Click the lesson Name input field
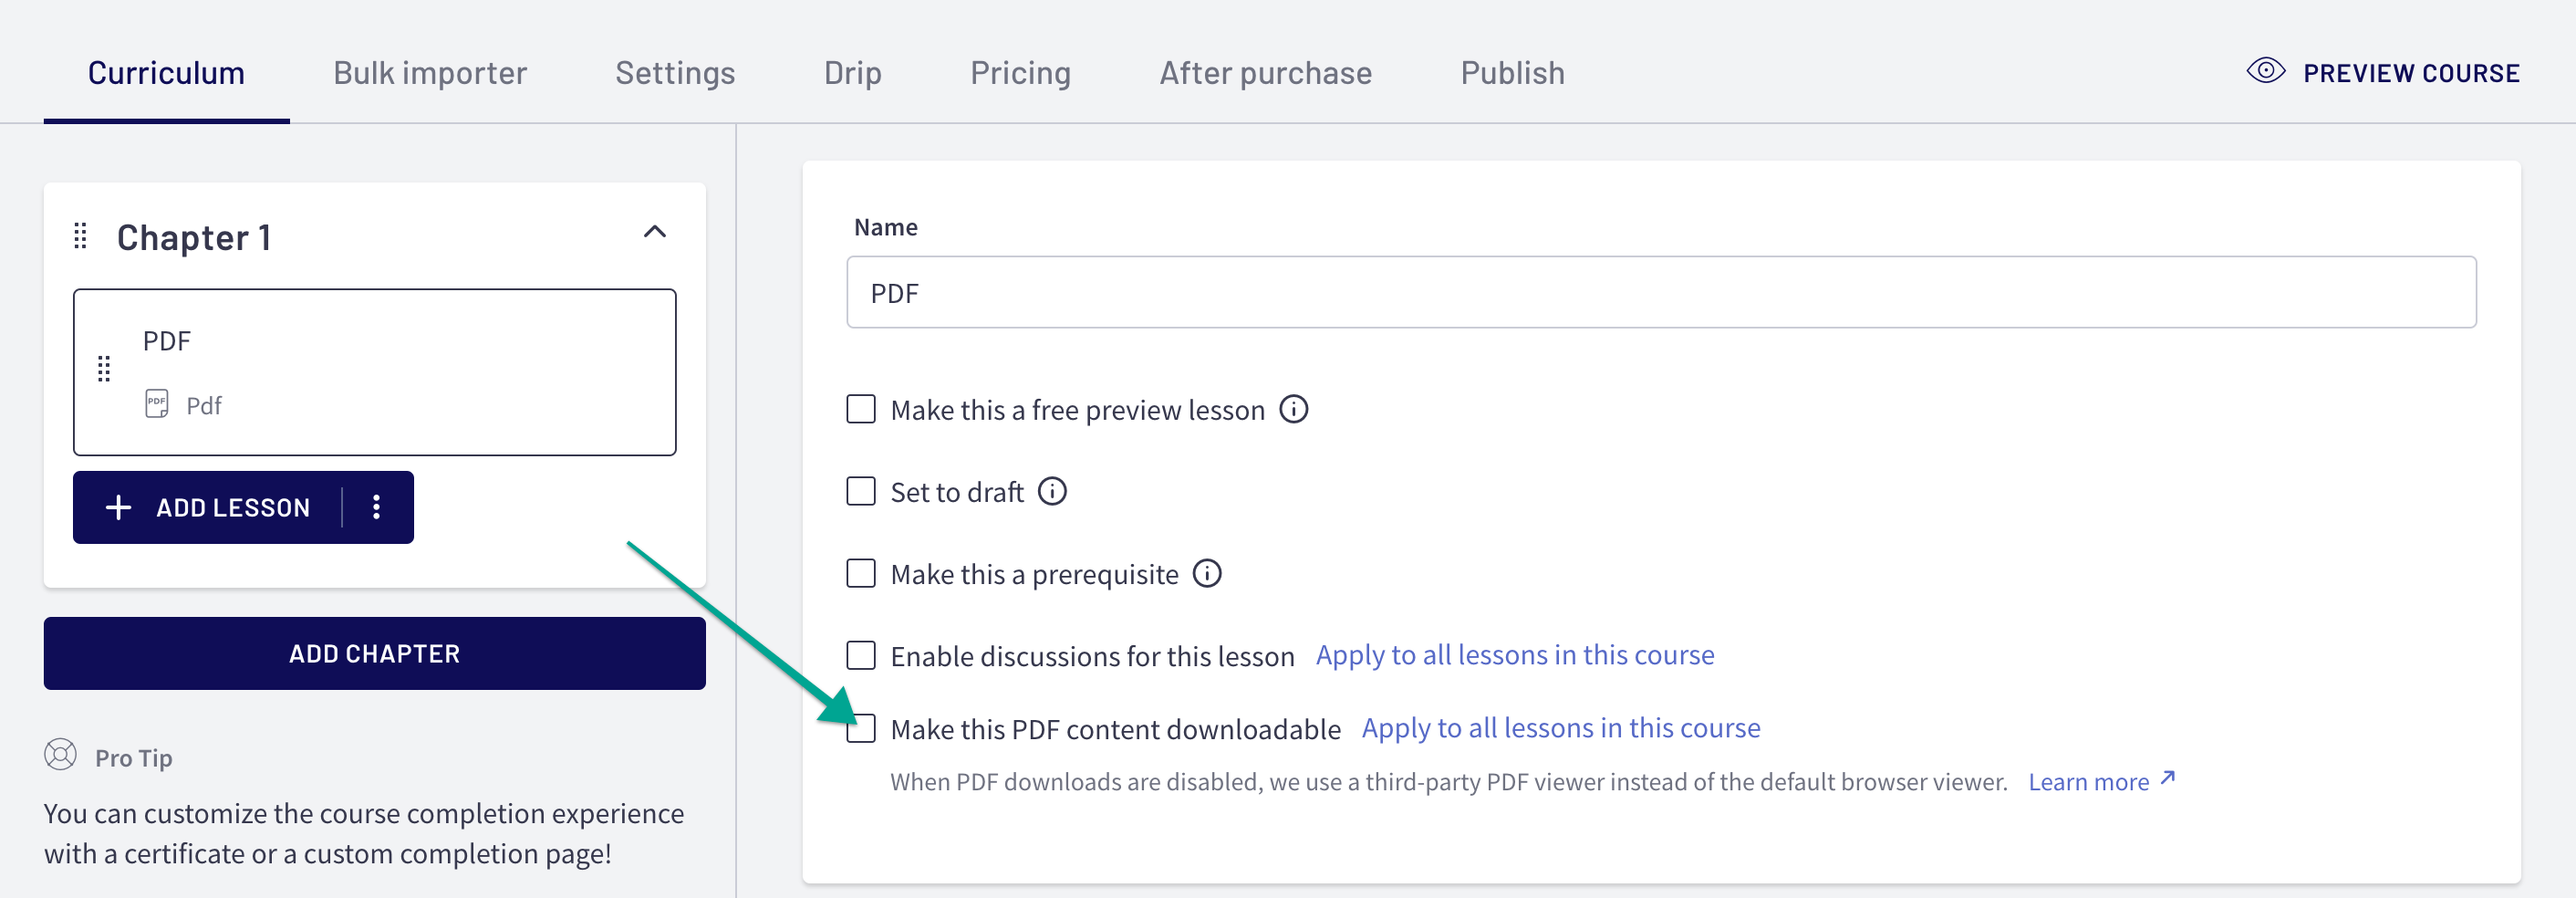 coord(1661,292)
